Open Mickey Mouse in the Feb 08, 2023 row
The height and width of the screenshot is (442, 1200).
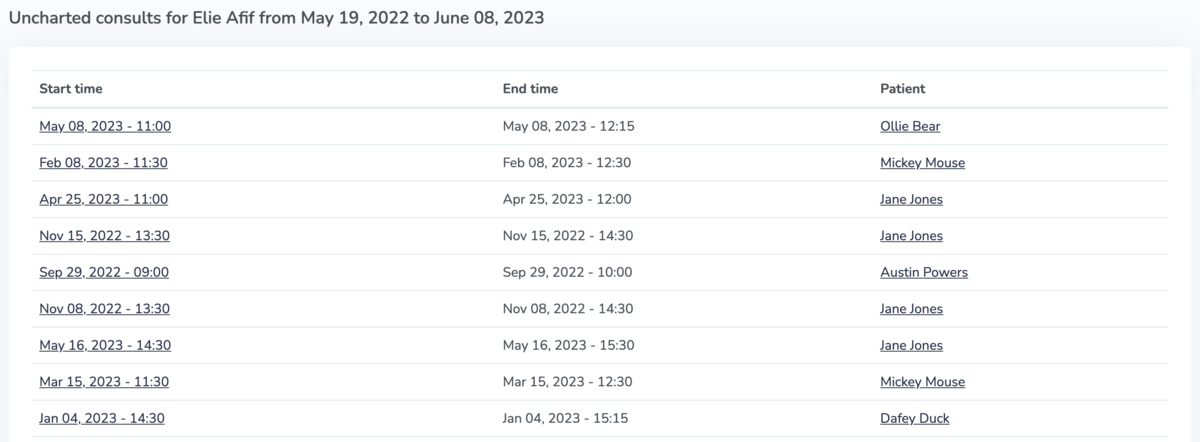922,163
